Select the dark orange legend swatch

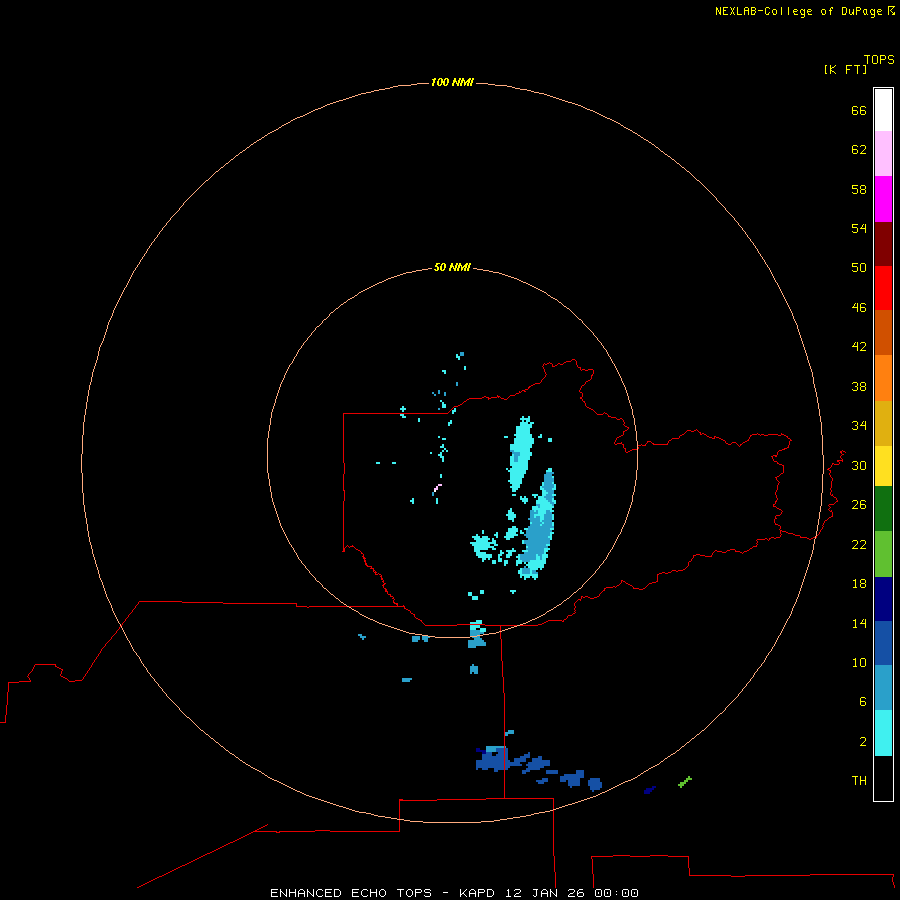(883, 332)
